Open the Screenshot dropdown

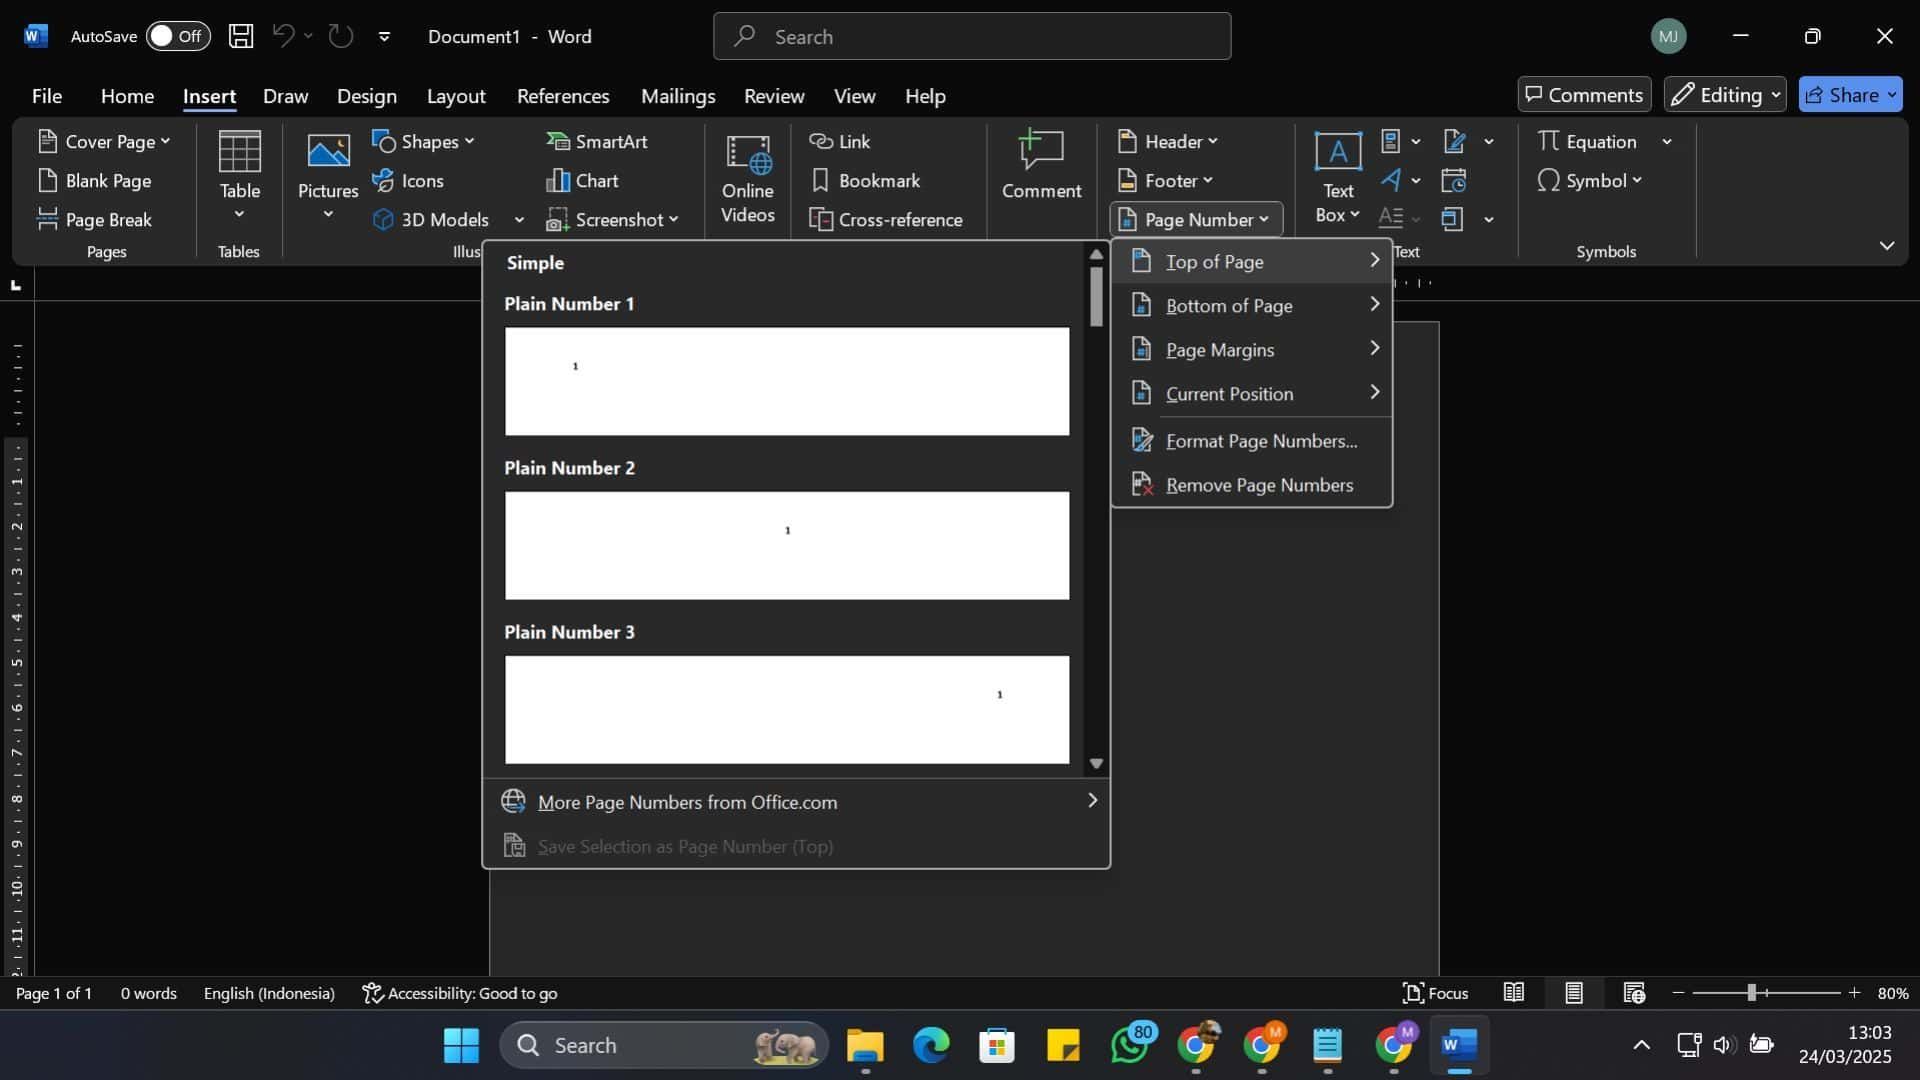point(613,219)
